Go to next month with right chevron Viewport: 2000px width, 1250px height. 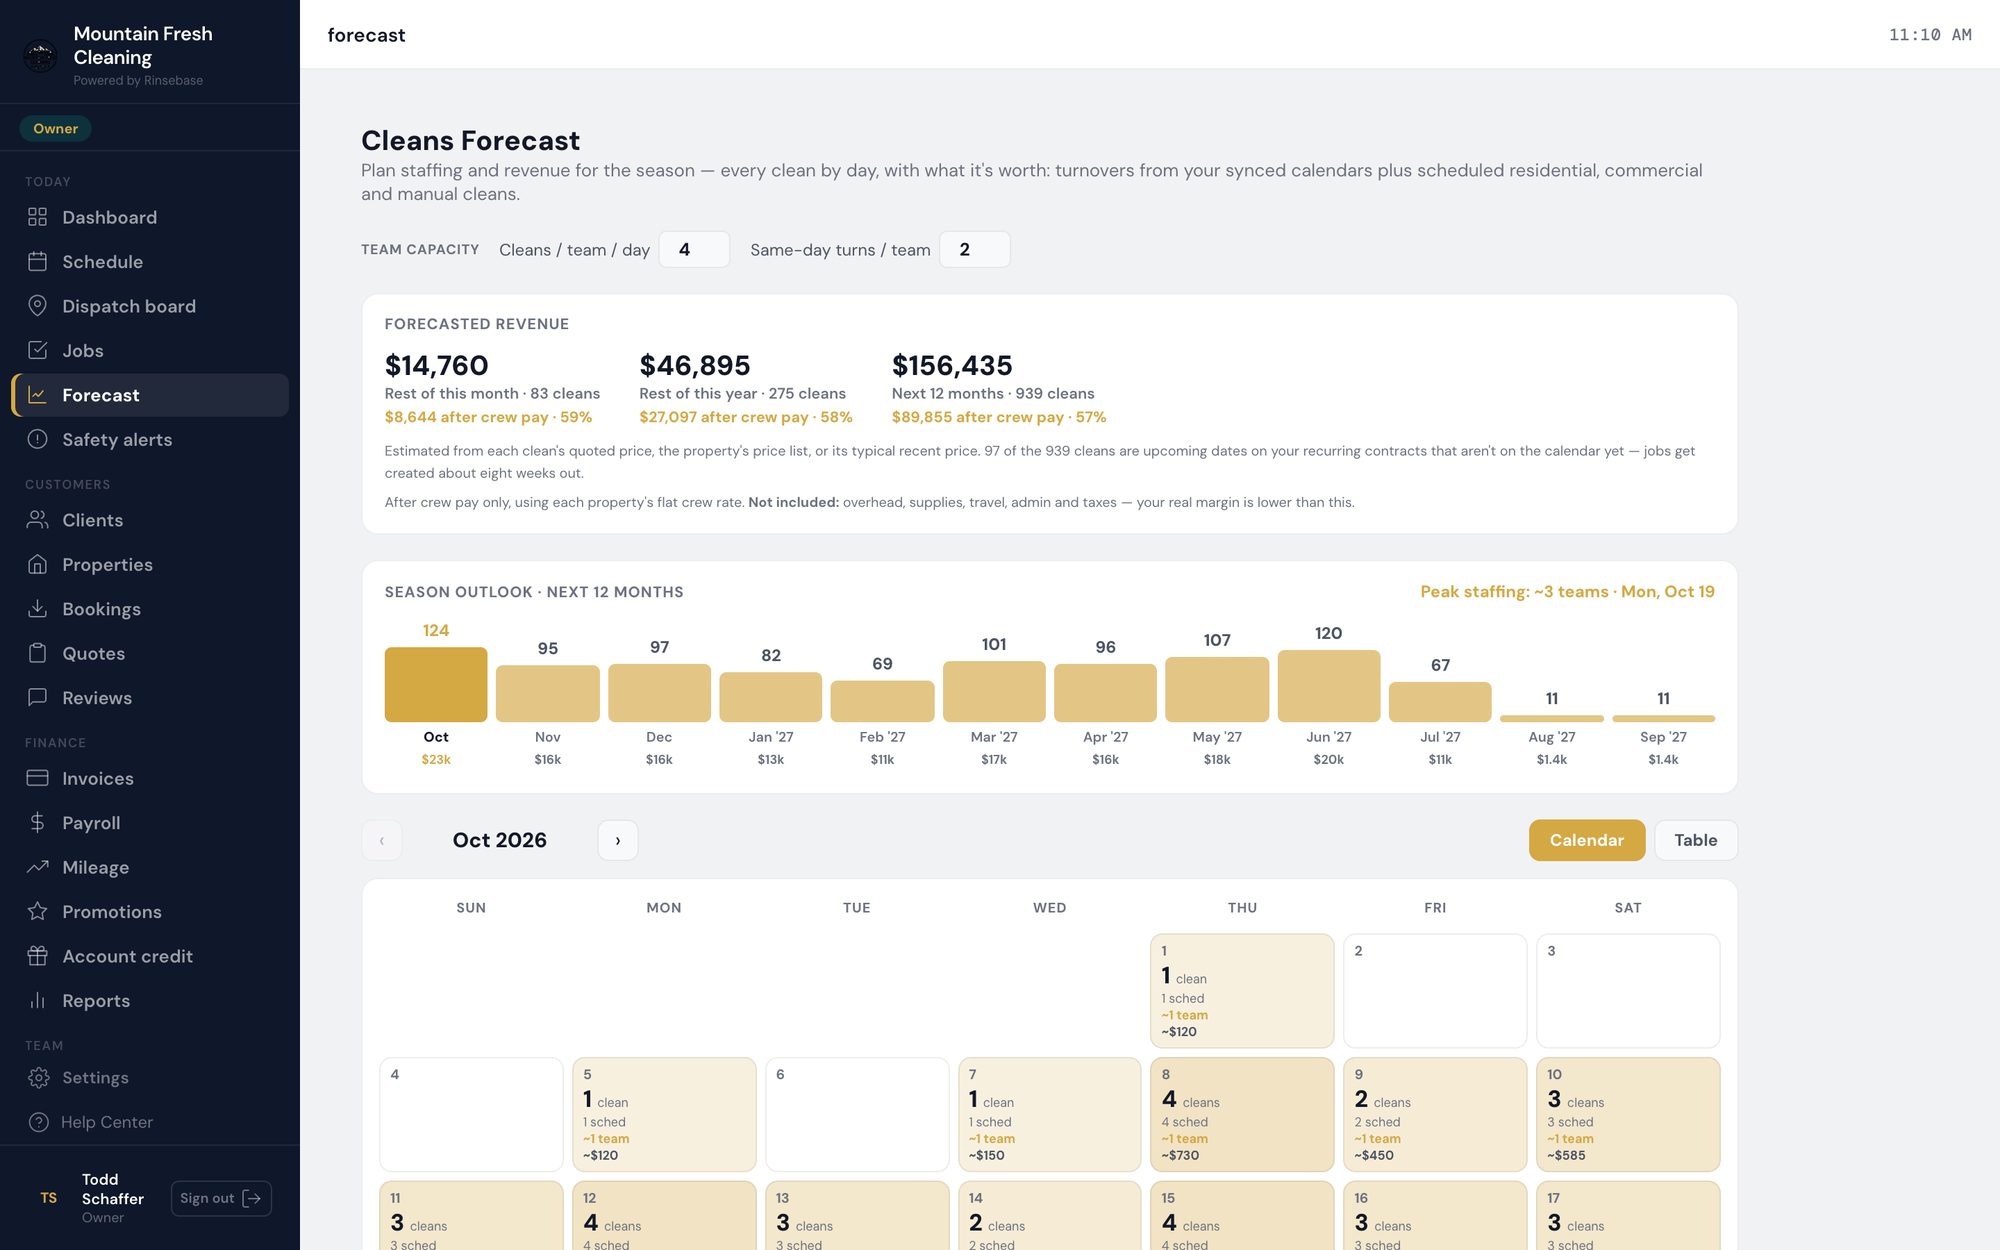618,840
